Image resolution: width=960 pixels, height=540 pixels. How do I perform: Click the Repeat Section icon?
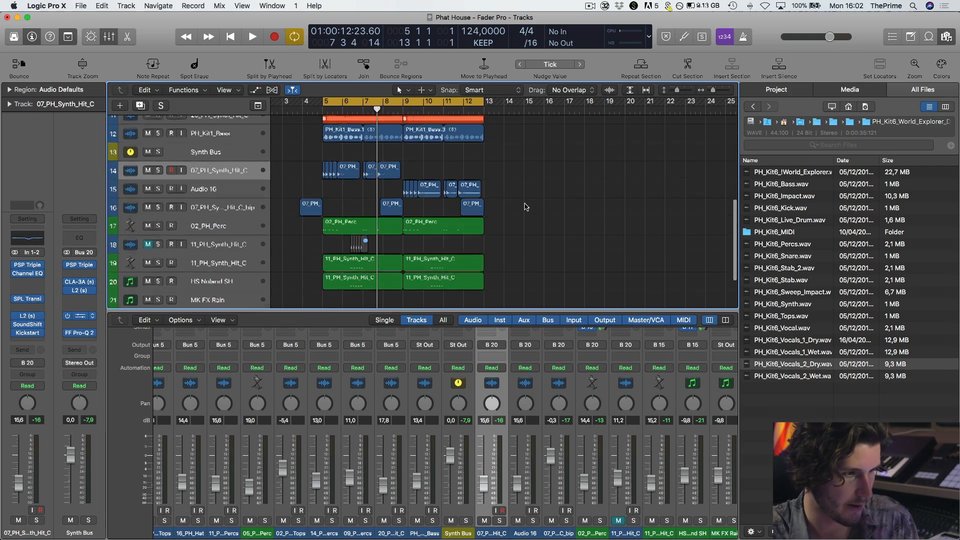click(640, 64)
